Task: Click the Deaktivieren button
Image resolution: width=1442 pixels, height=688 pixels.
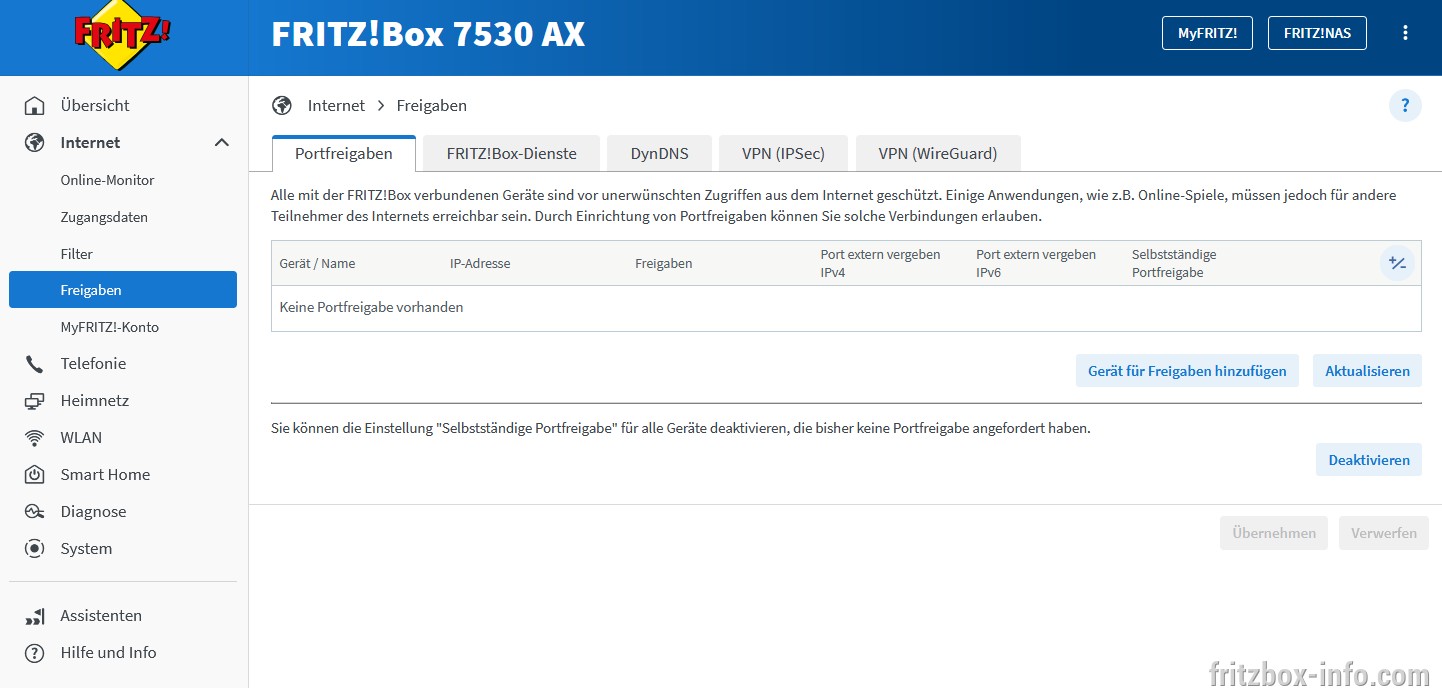Action: [x=1369, y=460]
